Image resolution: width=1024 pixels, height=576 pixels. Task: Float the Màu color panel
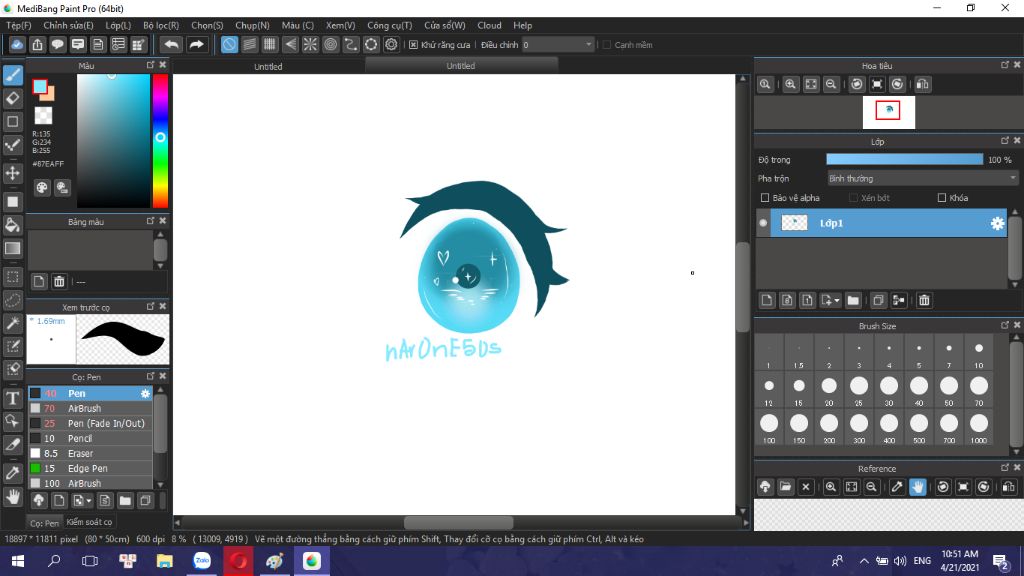pos(150,65)
